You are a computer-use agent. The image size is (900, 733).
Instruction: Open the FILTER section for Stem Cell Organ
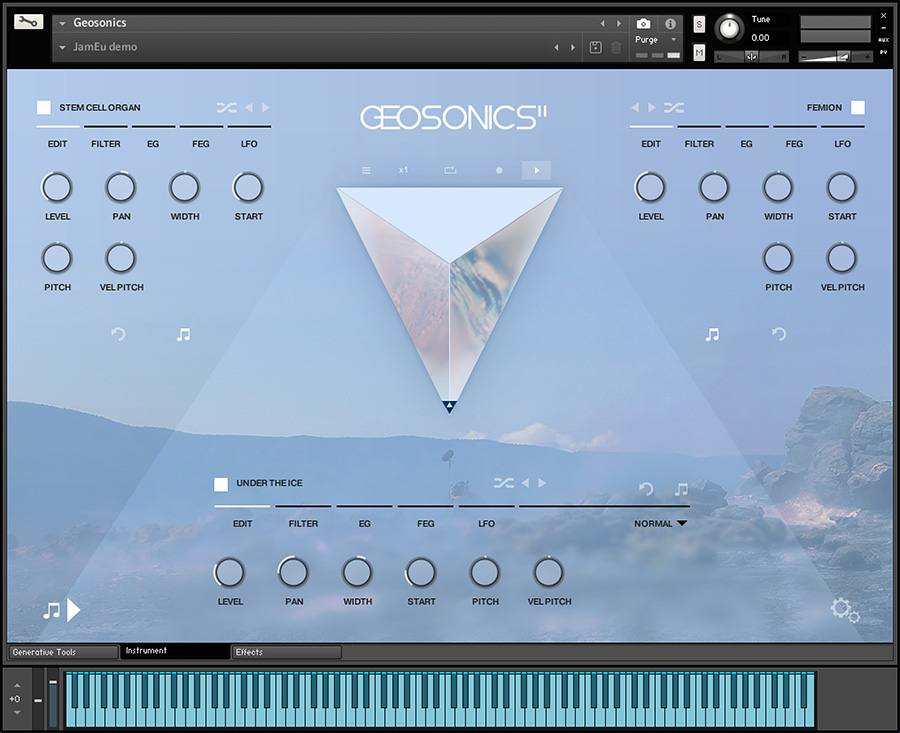point(106,143)
